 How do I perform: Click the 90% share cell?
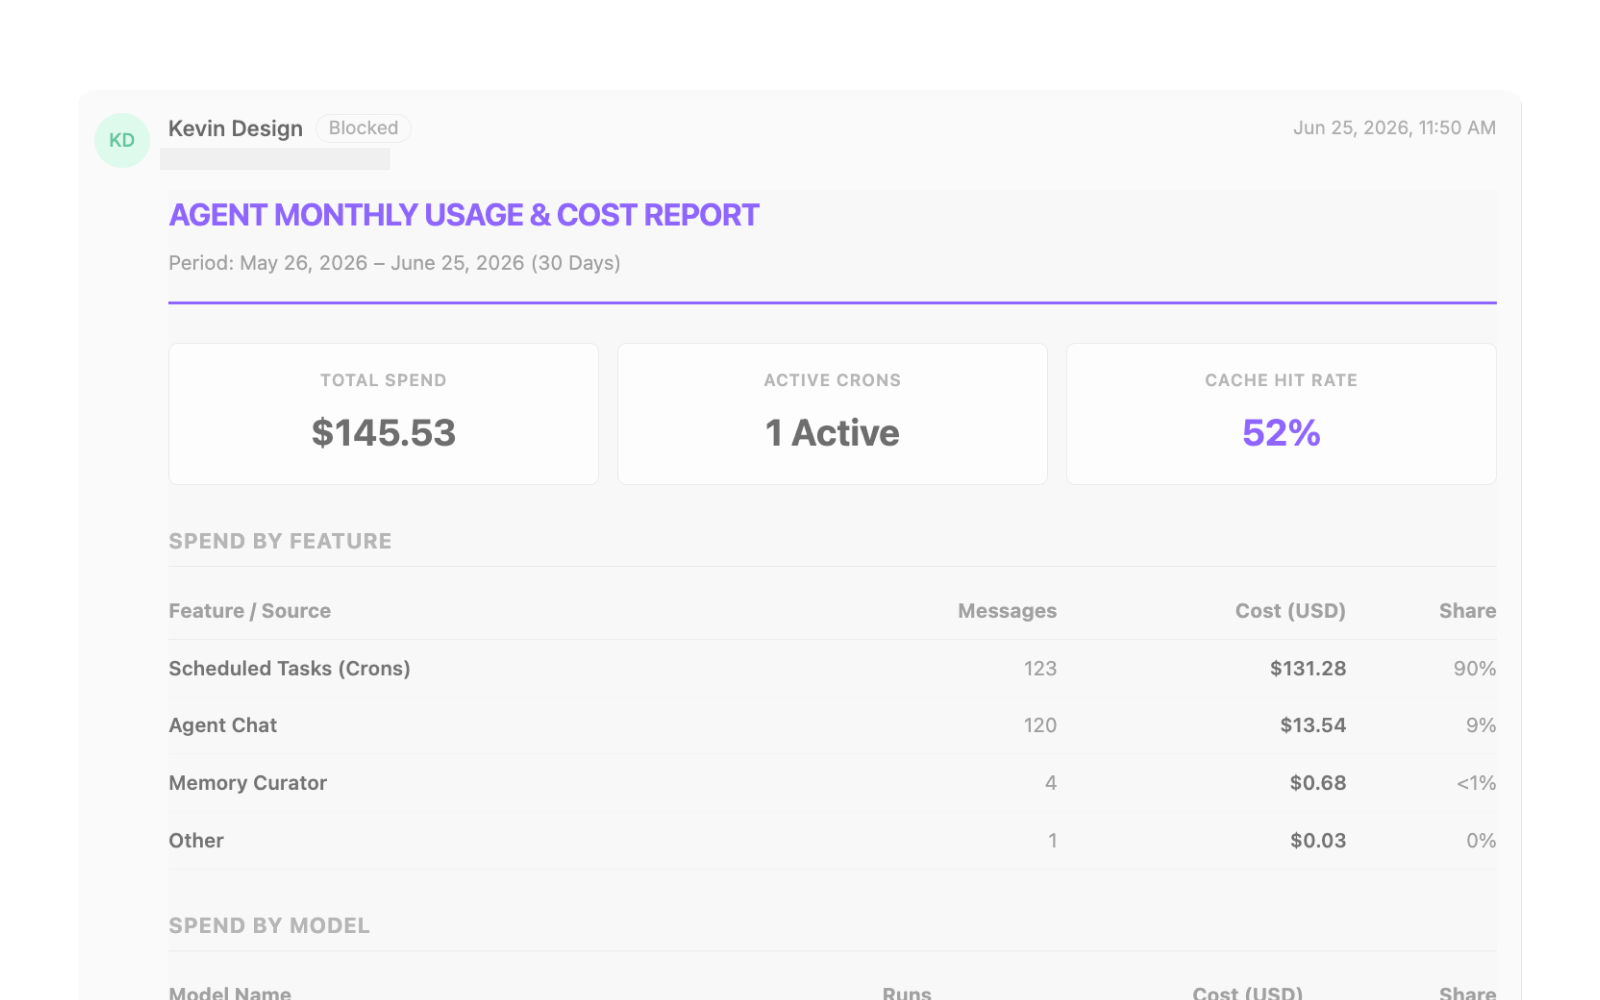tap(1474, 668)
